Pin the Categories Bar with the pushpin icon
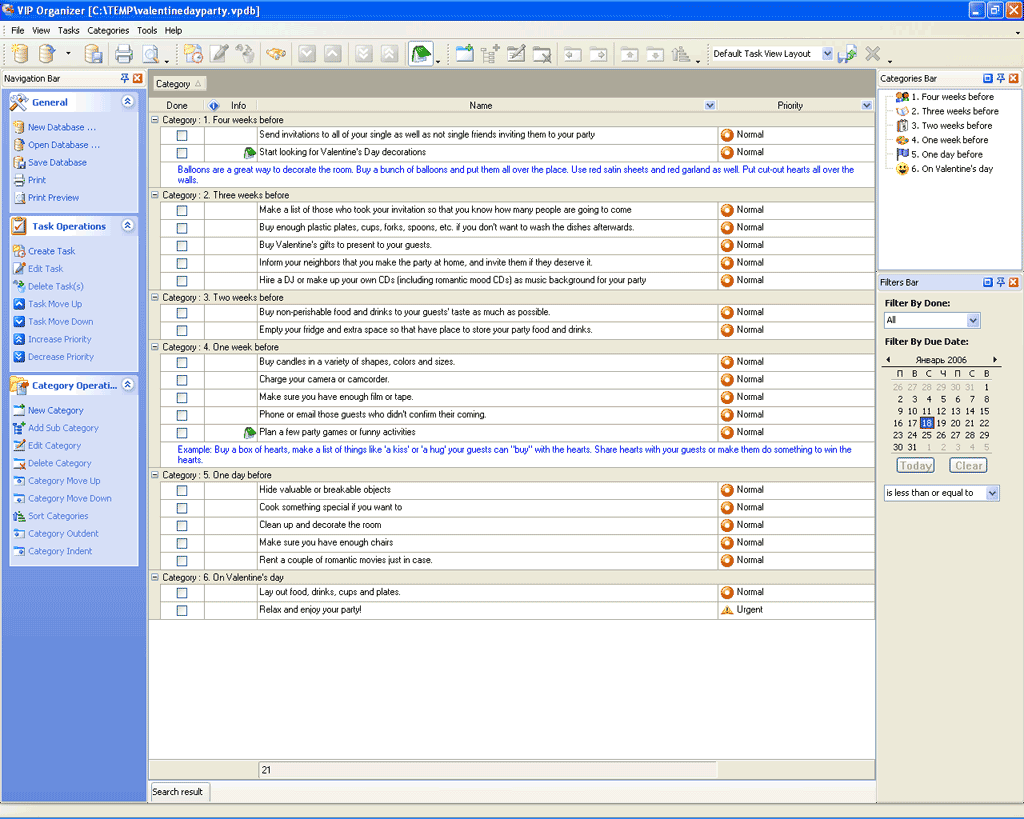Image resolution: width=1024 pixels, height=819 pixels. click(1000, 78)
